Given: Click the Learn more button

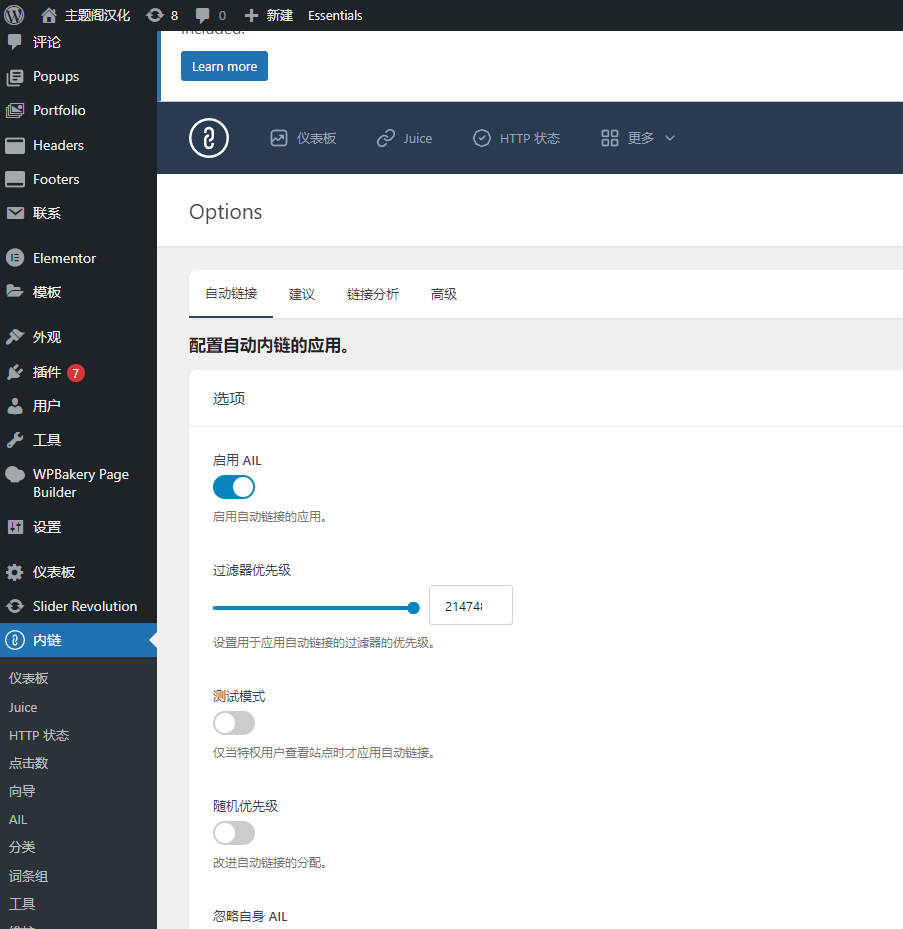Looking at the screenshot, I should [225, 66].
